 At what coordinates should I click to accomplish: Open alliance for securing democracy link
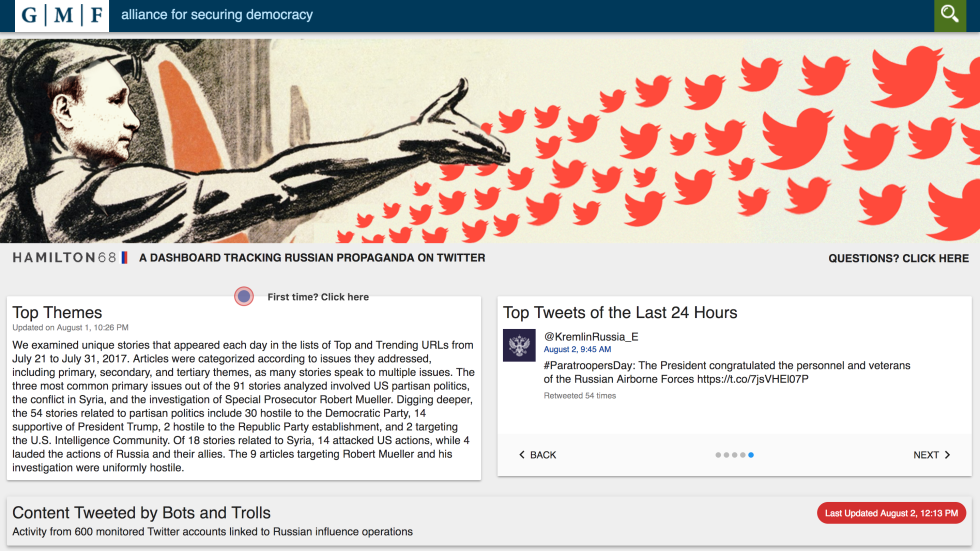tap(217, 14)
